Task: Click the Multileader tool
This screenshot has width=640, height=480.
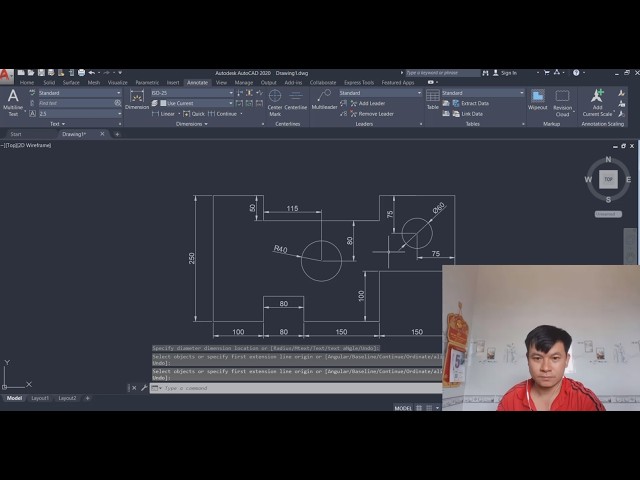Action: (324, 100)
